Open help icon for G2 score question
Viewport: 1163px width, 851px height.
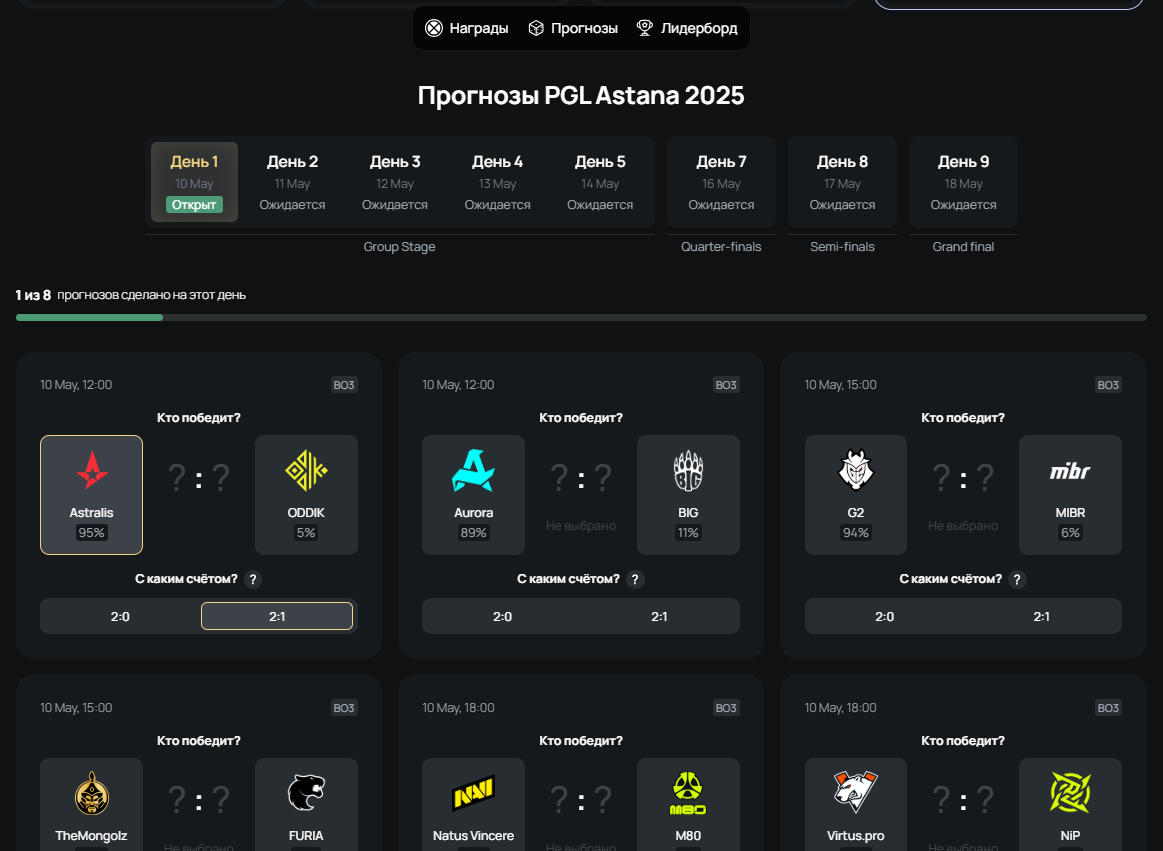tap(1017, 579)
